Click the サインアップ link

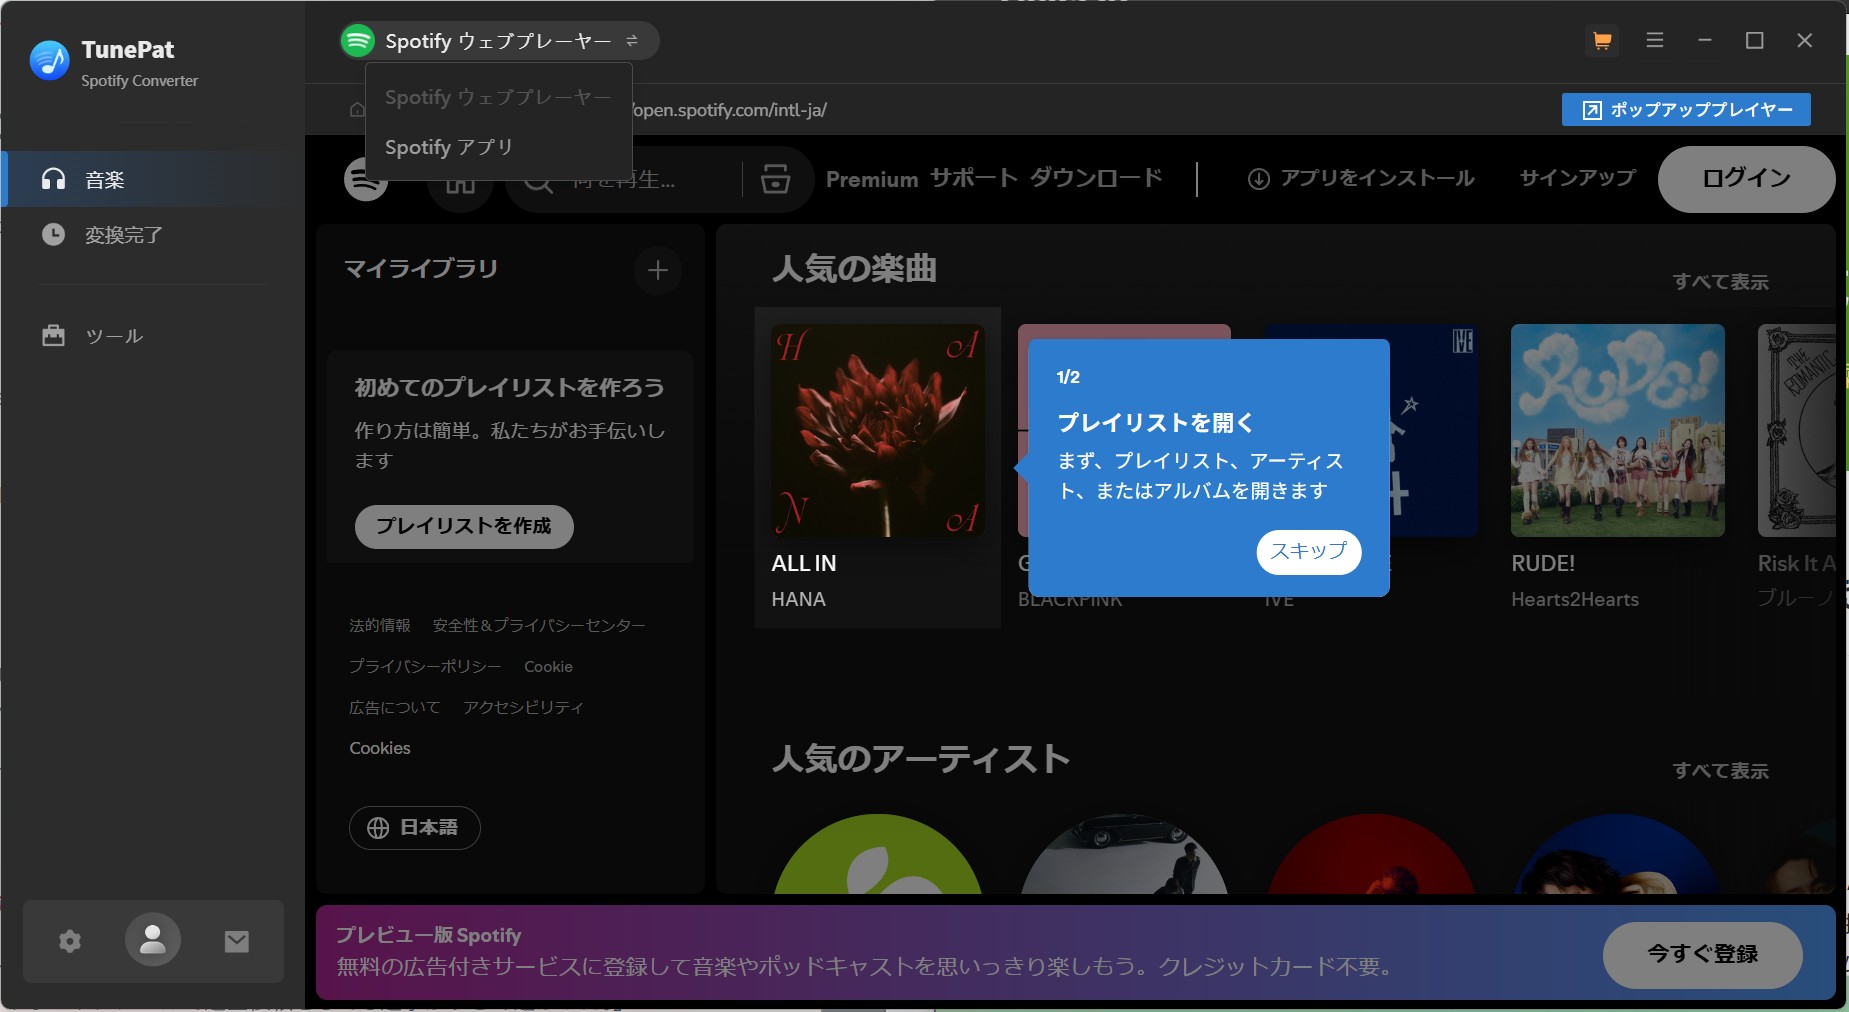(1577, 179)
